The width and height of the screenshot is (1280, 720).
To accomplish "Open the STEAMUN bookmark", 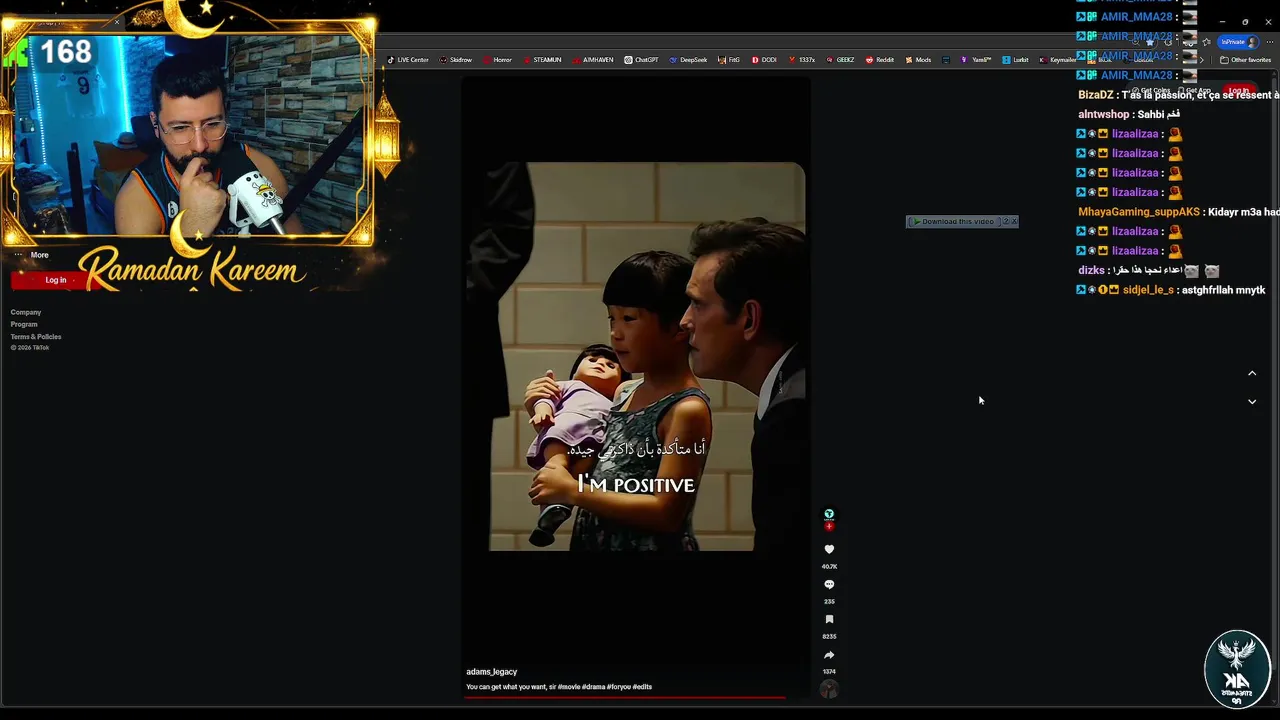I will point(543,60).
